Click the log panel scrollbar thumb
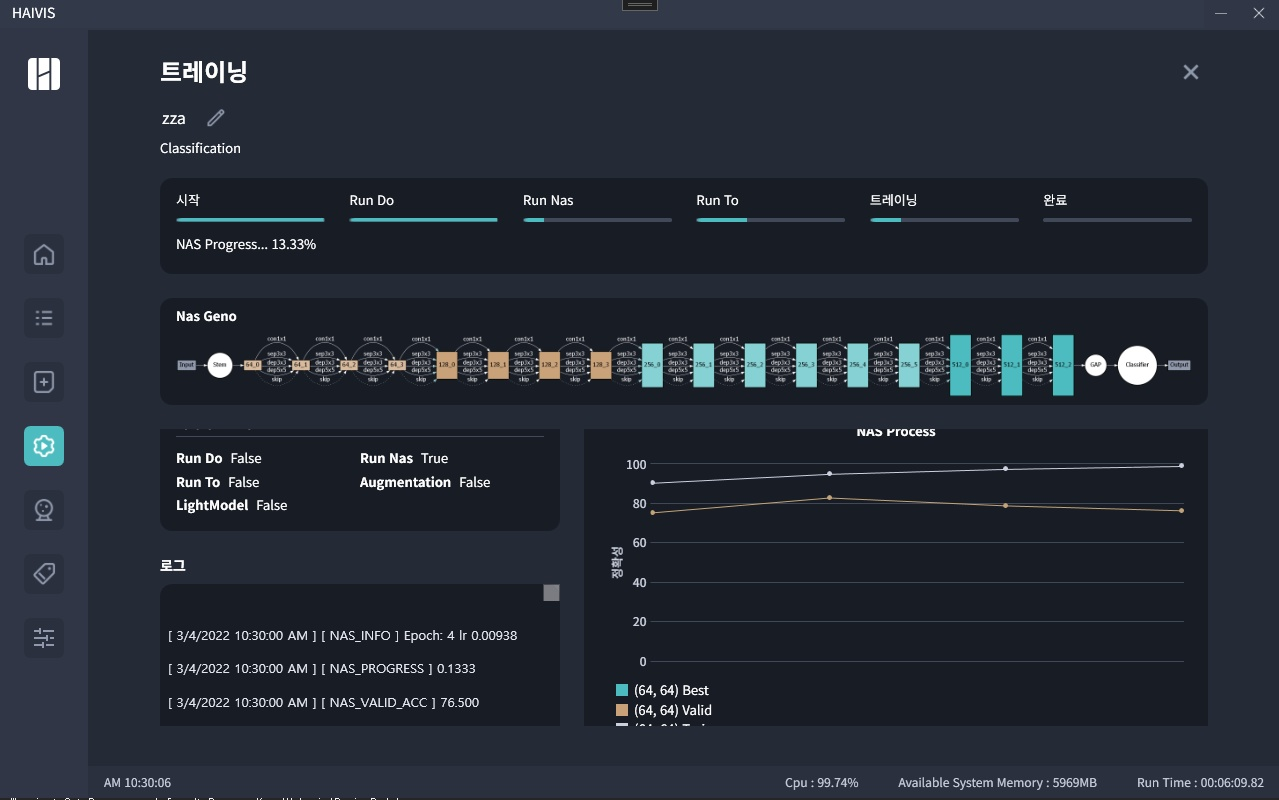 (551, 593)
